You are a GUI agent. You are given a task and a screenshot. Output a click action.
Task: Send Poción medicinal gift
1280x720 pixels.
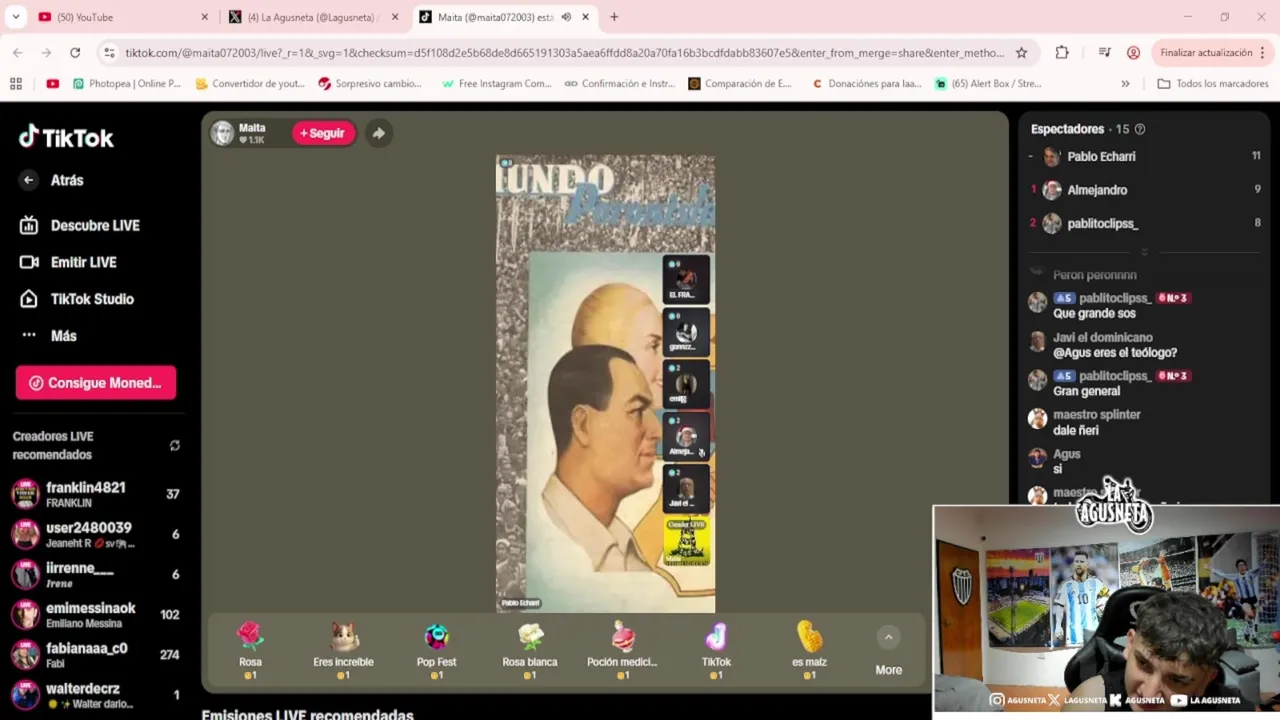[622, 649]
